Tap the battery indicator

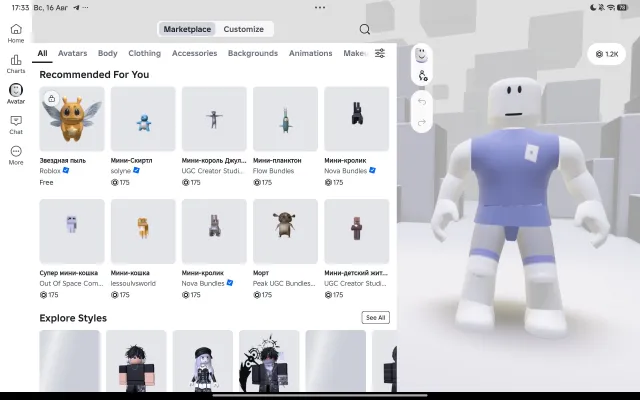click(622, 7)
